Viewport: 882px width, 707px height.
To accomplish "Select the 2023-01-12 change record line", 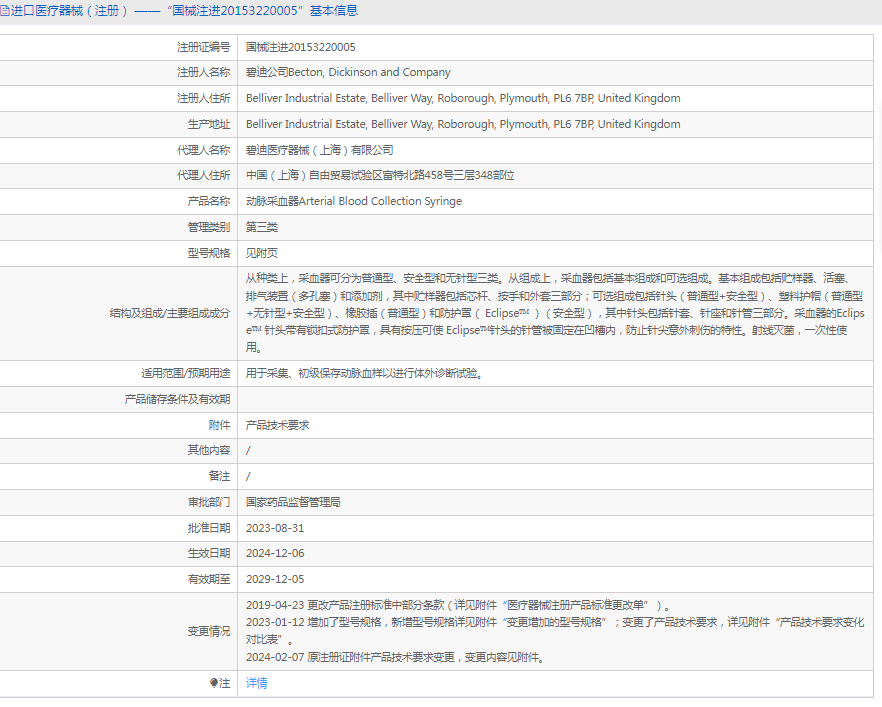I will [555, 631].
